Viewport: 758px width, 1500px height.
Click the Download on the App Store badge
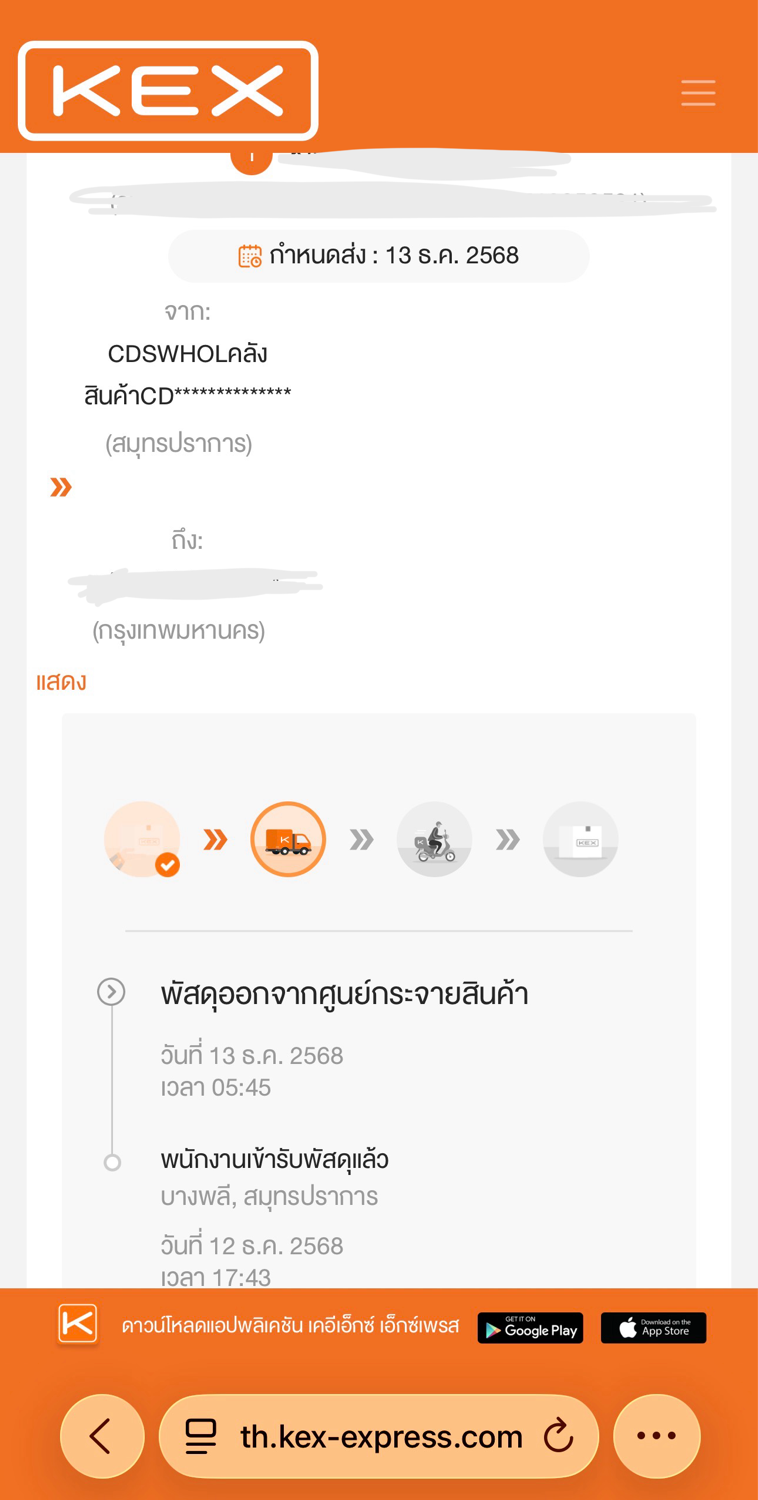click(x=653, y=1328)
